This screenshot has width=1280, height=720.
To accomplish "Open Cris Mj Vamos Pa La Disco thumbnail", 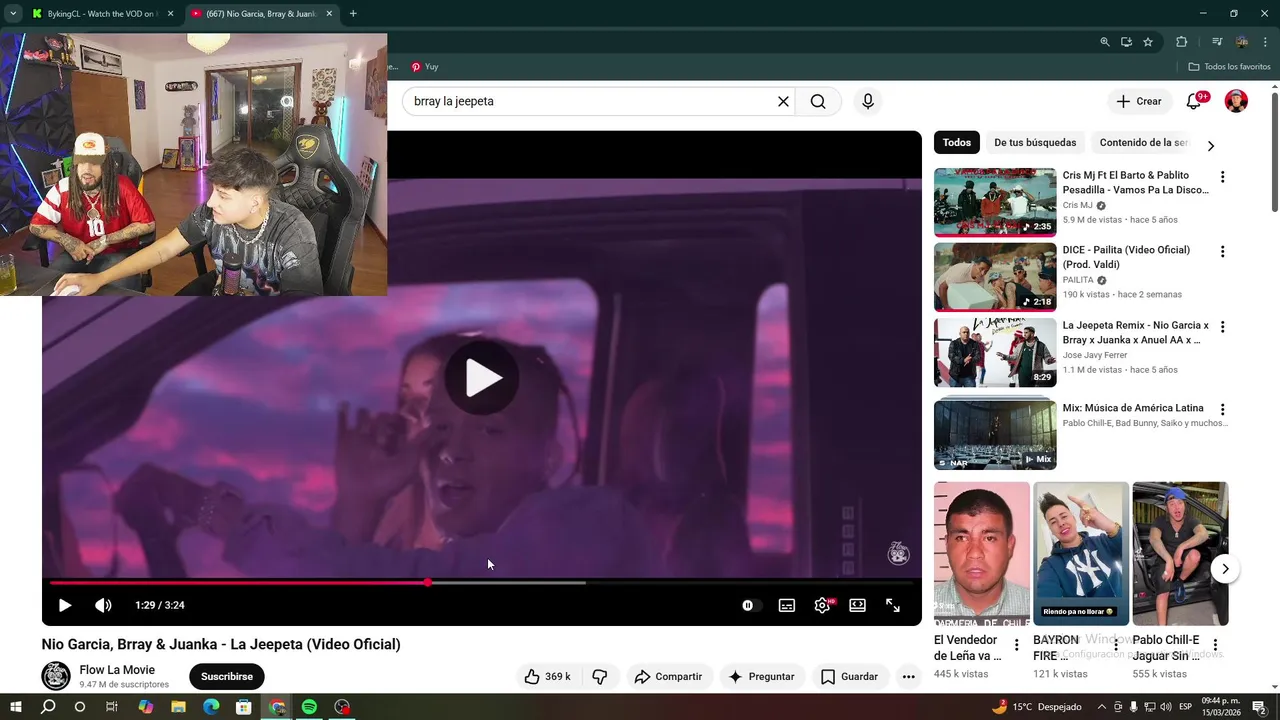I will (x=995, y=202).
